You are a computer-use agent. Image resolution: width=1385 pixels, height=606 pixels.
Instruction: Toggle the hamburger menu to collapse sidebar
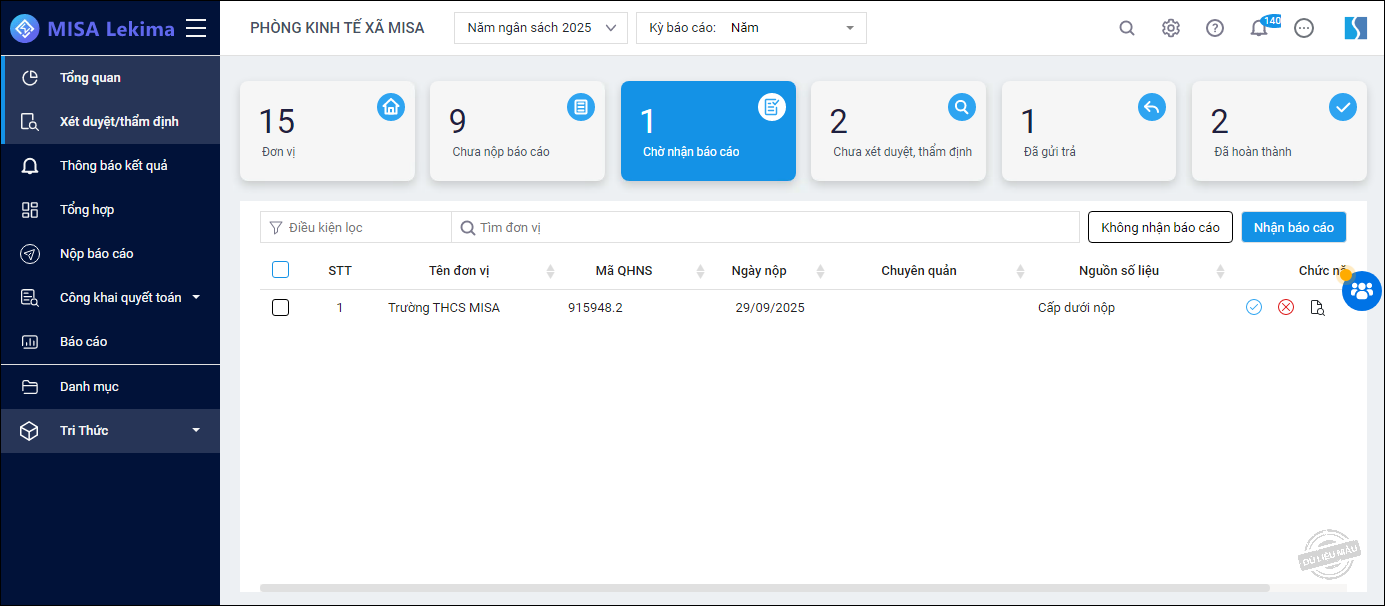[196, 28]
